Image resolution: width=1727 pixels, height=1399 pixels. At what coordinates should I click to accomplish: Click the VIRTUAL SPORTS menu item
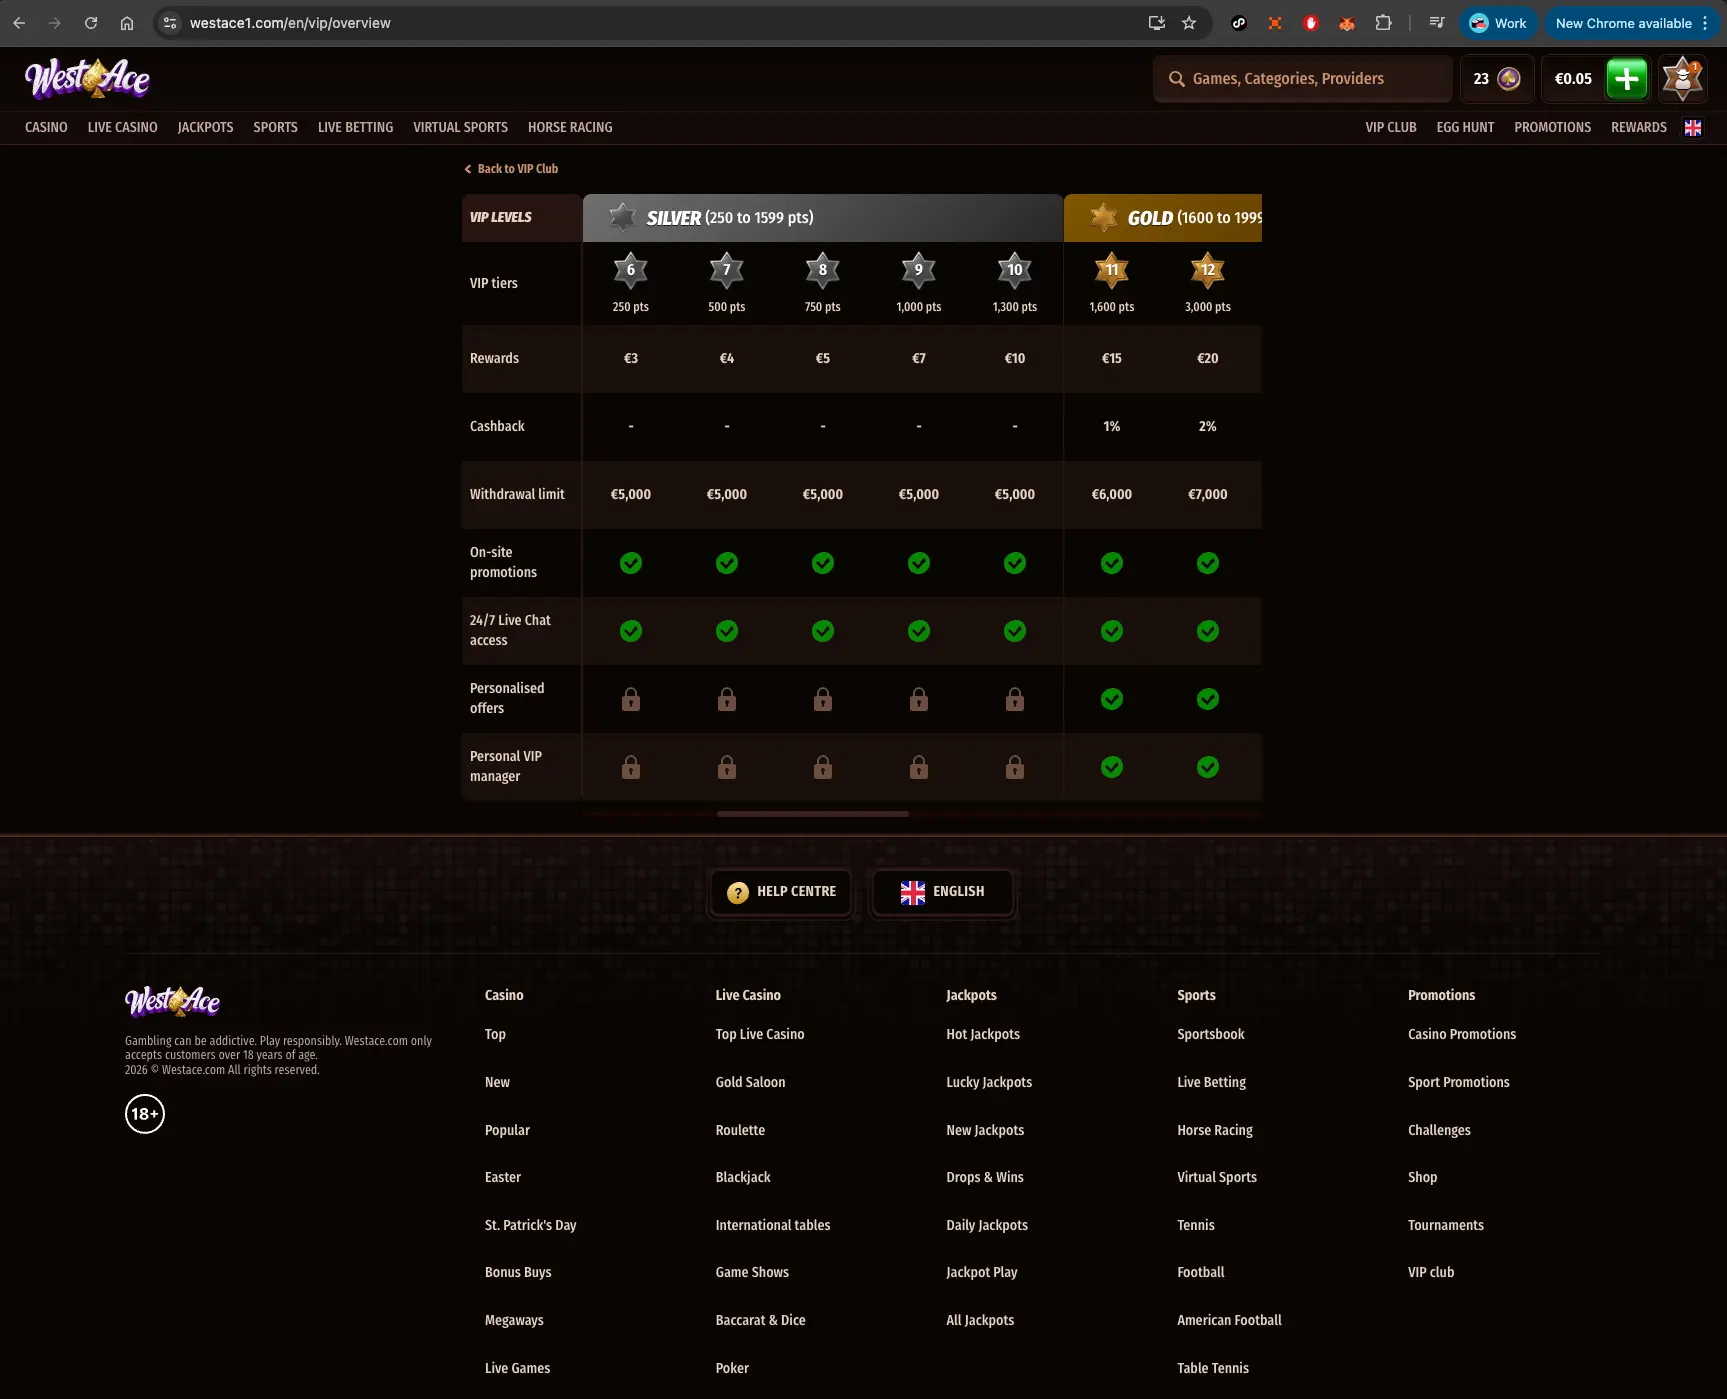tap(460, 127)
